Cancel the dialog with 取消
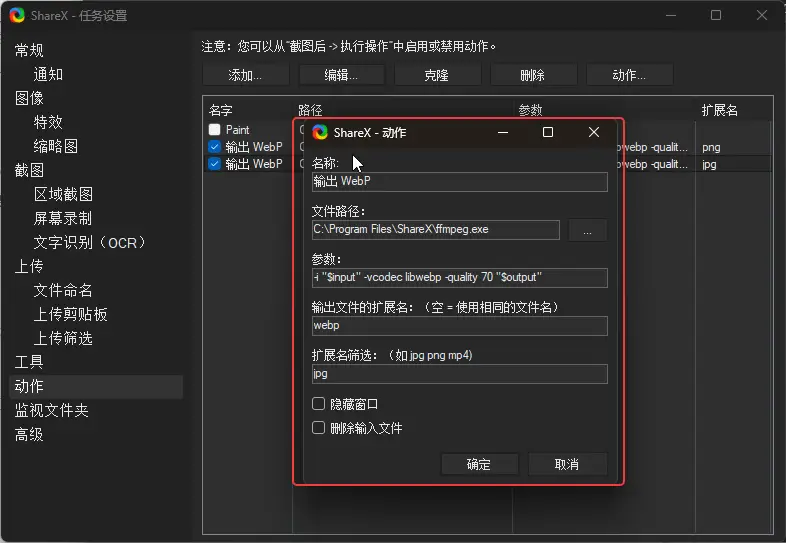This screenshot has height=543, width=786. coord(567,464)
